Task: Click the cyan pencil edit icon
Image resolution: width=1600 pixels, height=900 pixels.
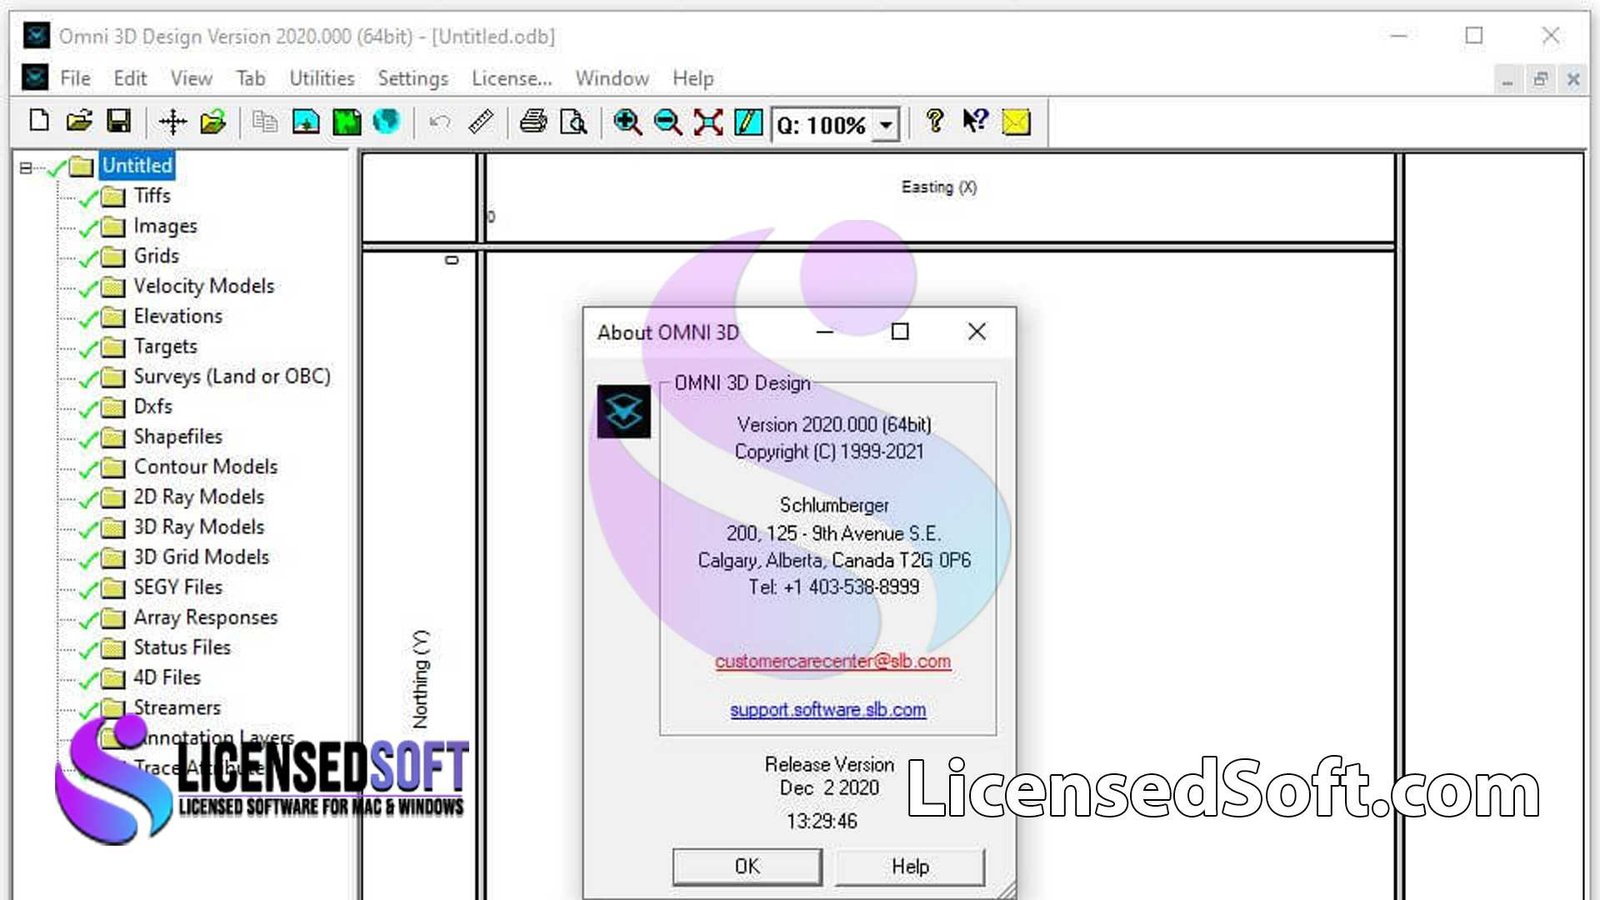Action: 748,122
